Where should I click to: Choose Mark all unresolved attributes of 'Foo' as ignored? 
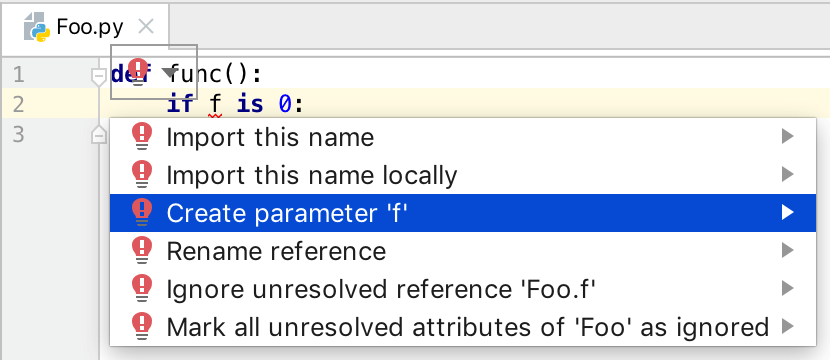[x=463, y=327]
